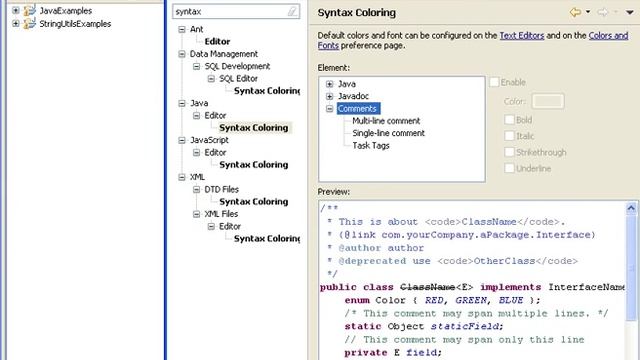This screenshot has height=360, width=640.
Task: Clear the syntax filter text icon
Action: point(292,11)
